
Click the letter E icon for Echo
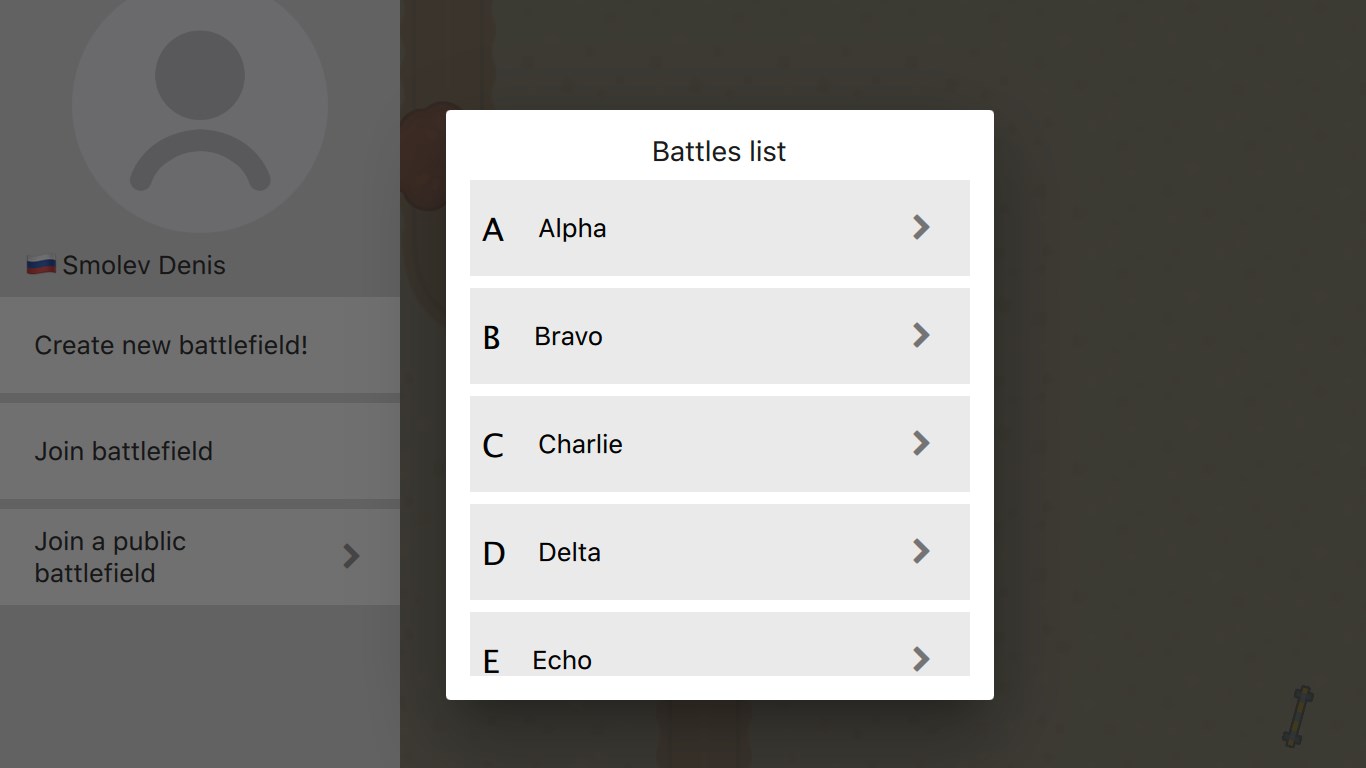point(491,661)
